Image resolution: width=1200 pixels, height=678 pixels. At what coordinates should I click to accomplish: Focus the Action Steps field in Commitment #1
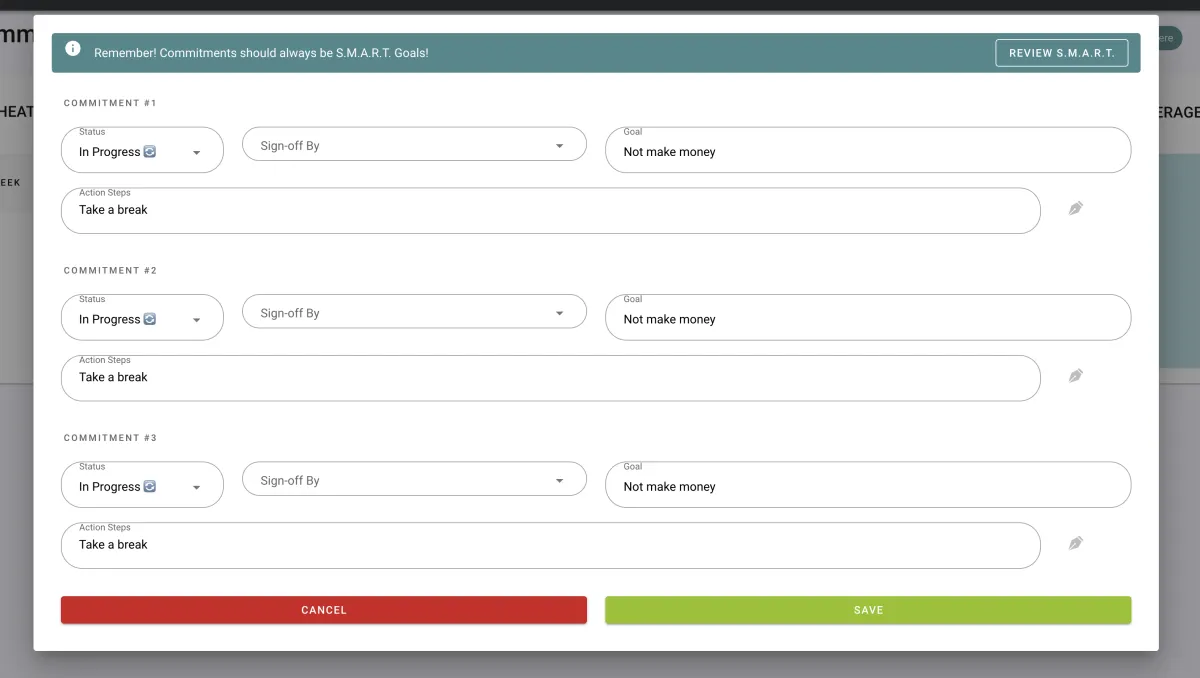click(551, 211)
